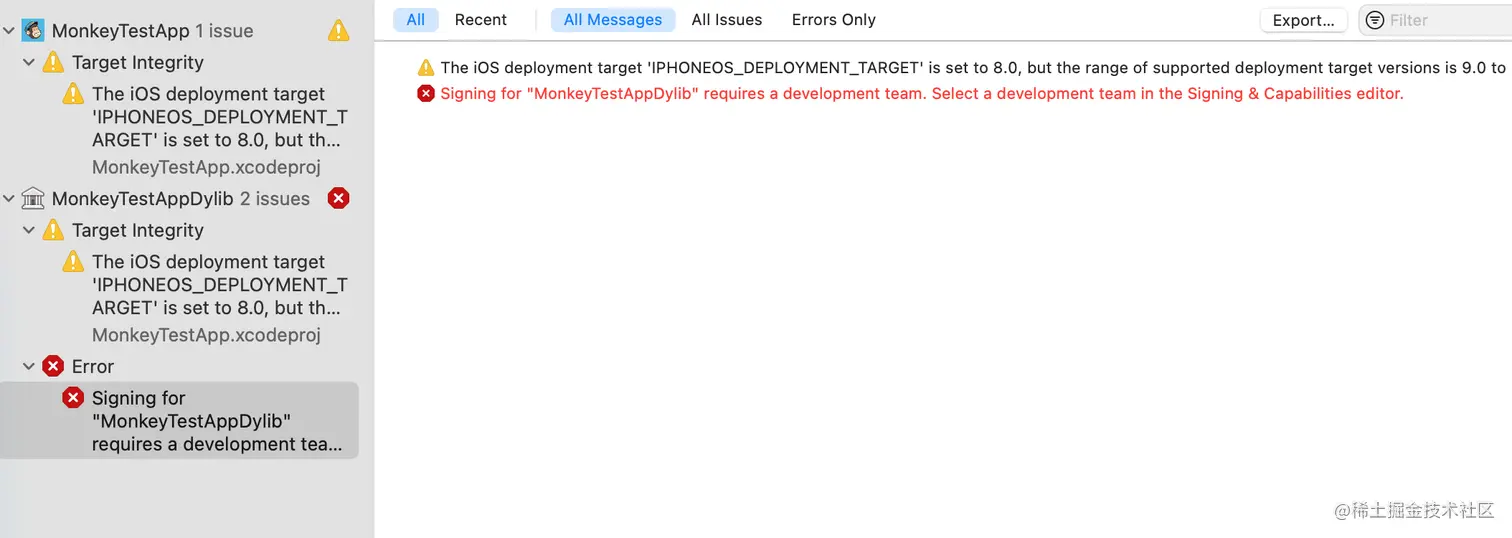Select the MonkeyTestAppDylib 2 issues row
Screen dimensions: 1512x538
tap(180, 198)
